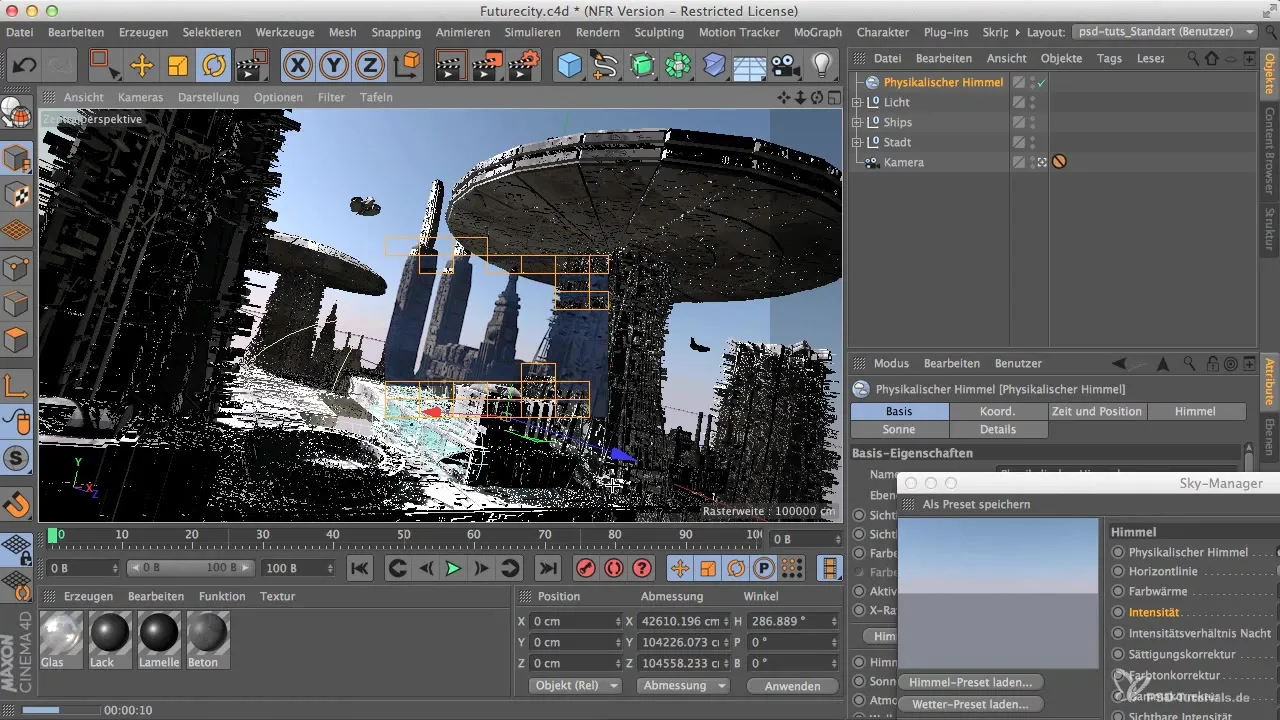Click the Beton material thumbnail
This screenshot has width=1280, height=720.
coord(208,633)
